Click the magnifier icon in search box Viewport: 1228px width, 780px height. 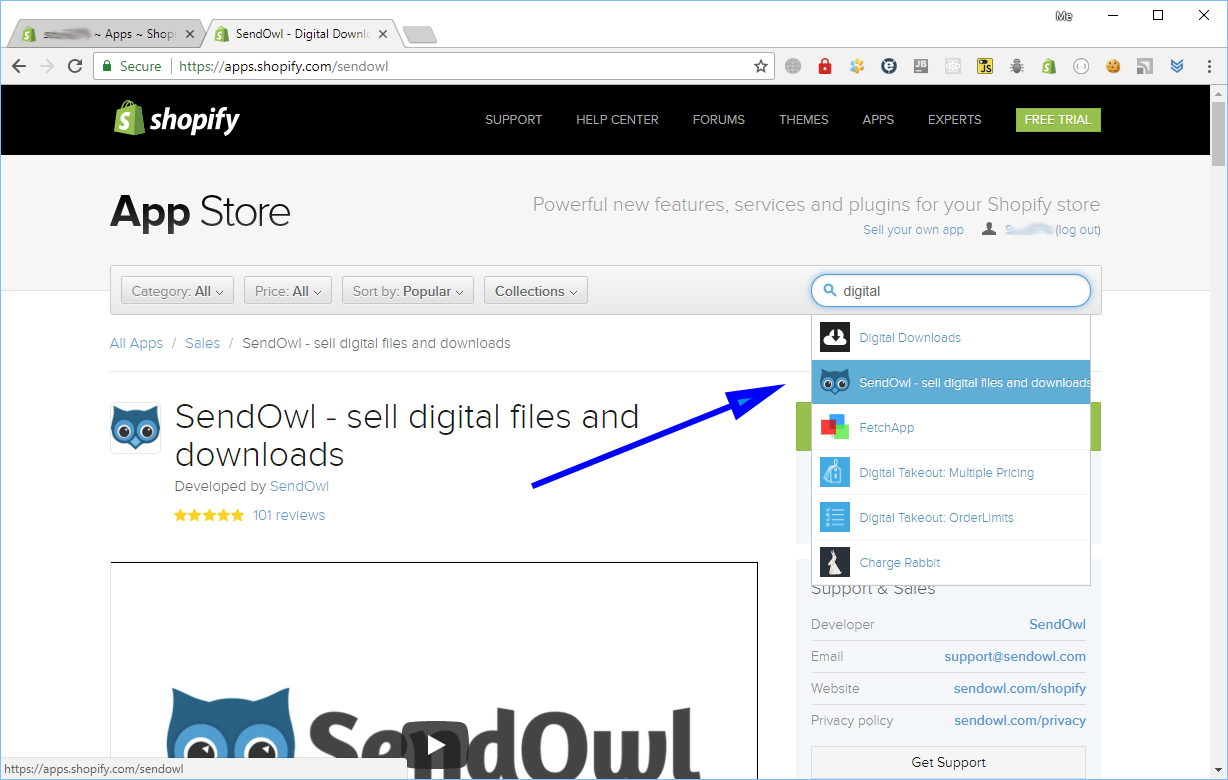829,291
